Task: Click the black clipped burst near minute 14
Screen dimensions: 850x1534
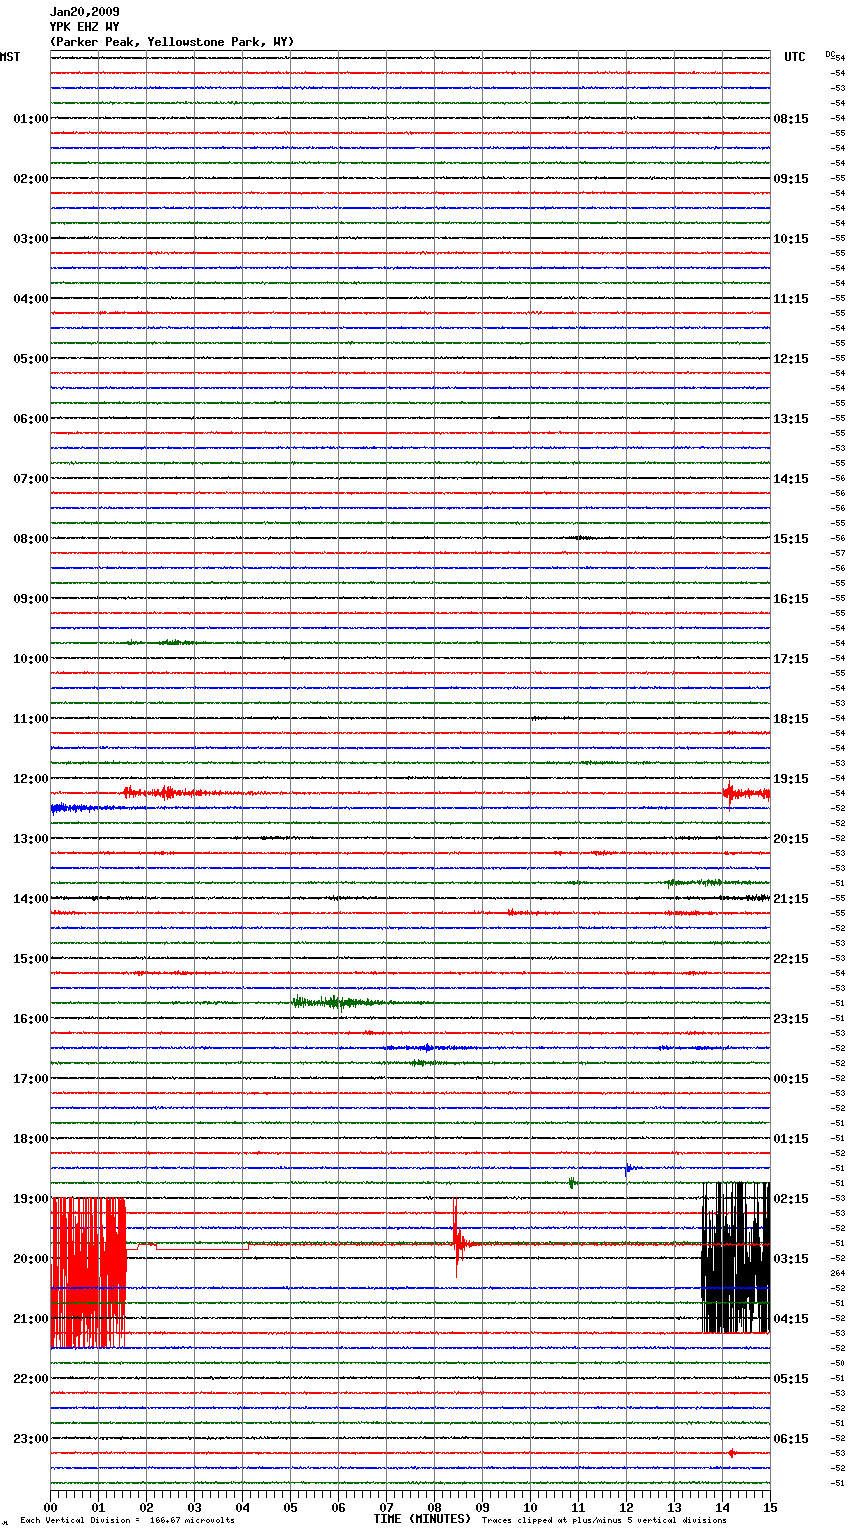Action: pos(736,1258)
